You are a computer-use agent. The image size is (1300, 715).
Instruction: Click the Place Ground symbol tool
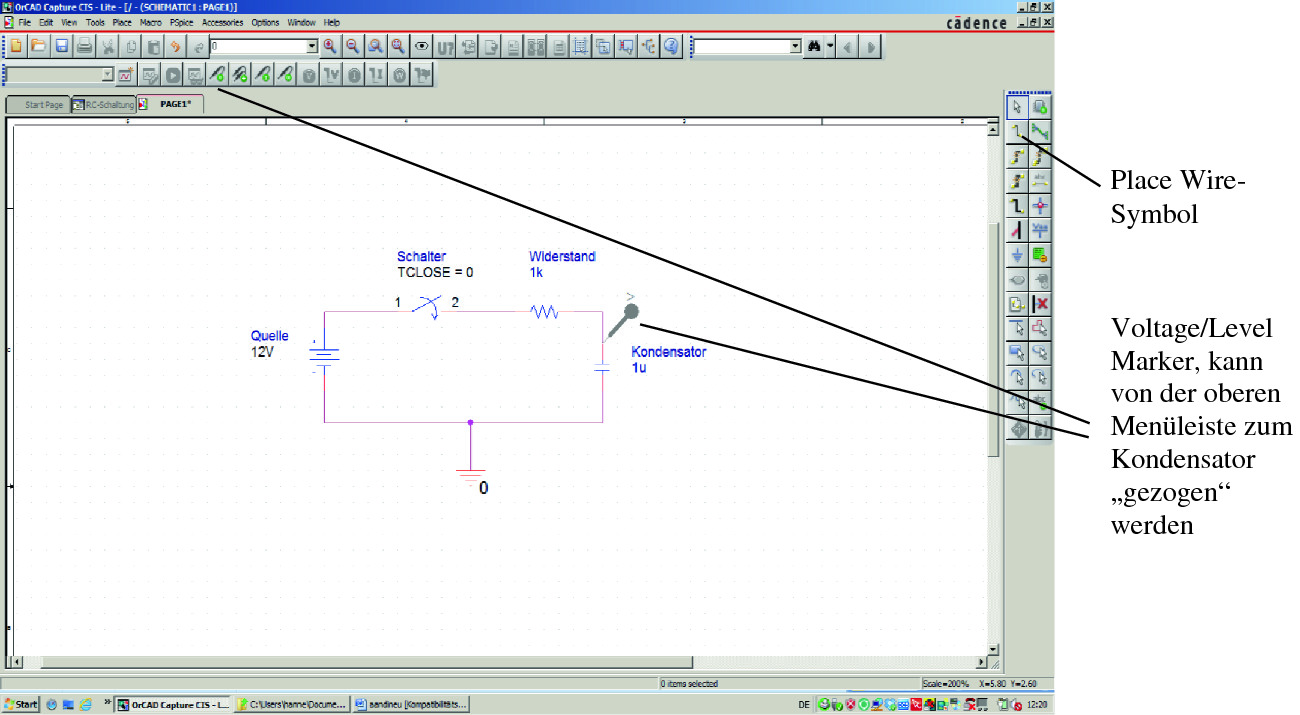point(1017,255)
